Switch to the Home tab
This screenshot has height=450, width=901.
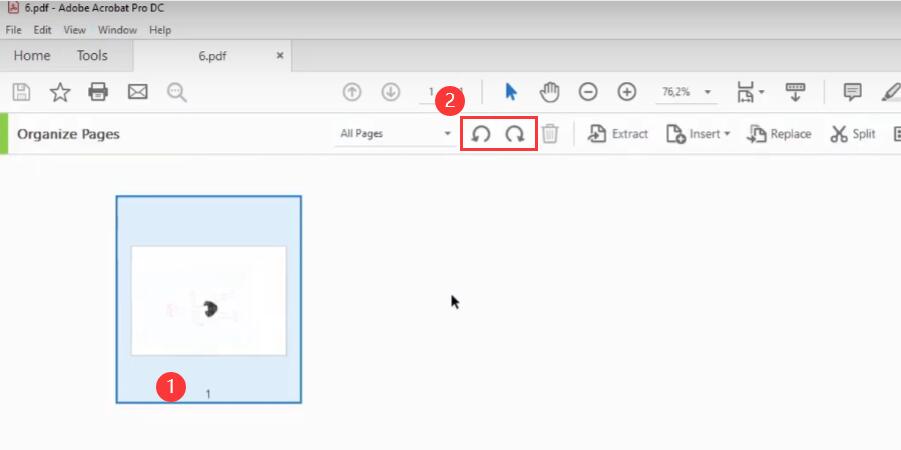32,56
